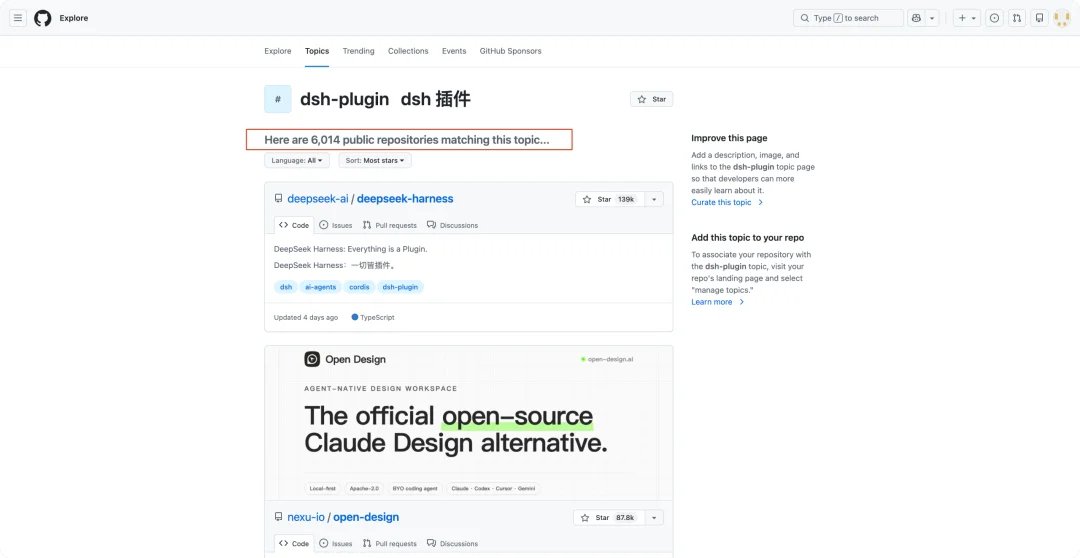Click the 139k star count badge

(627, 199)
